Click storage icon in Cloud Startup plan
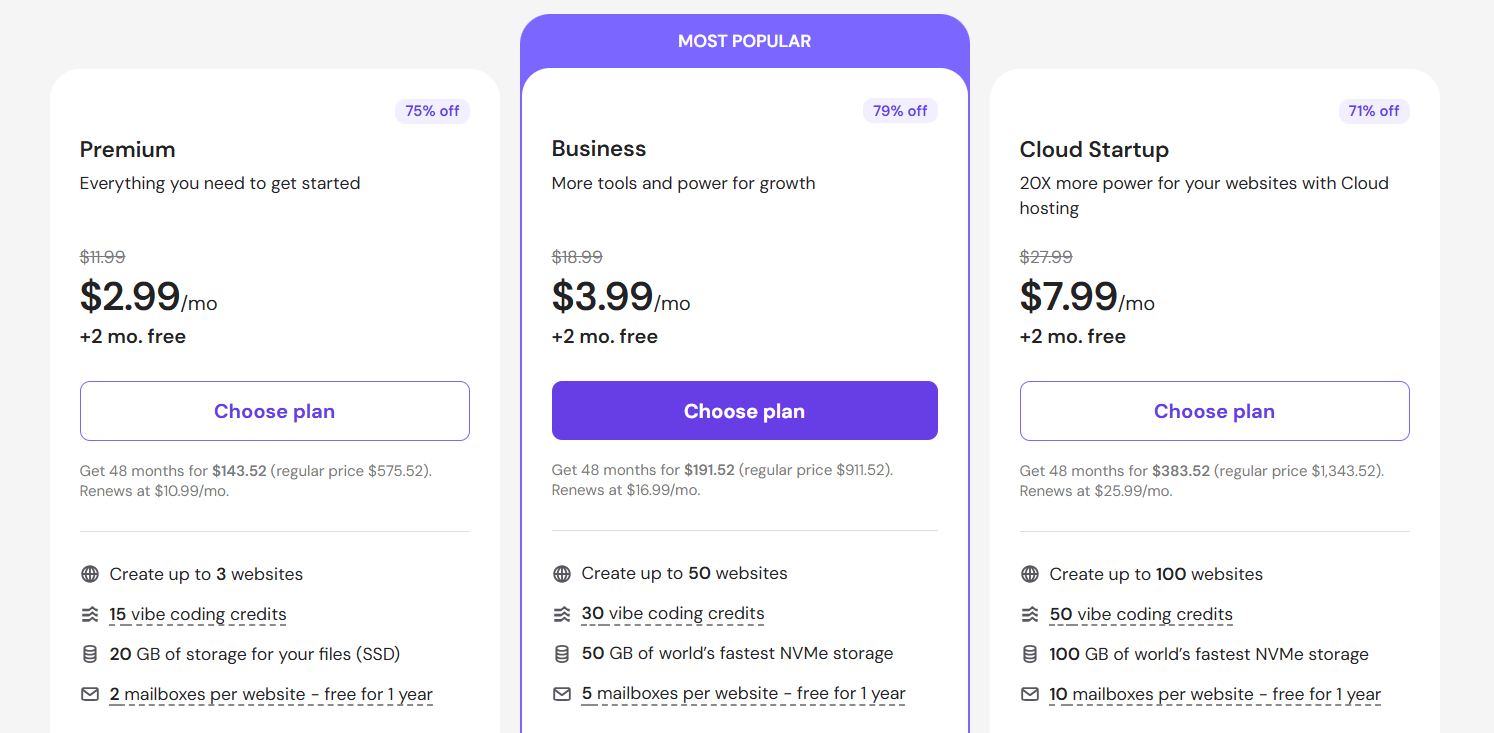 (1030, 654)
